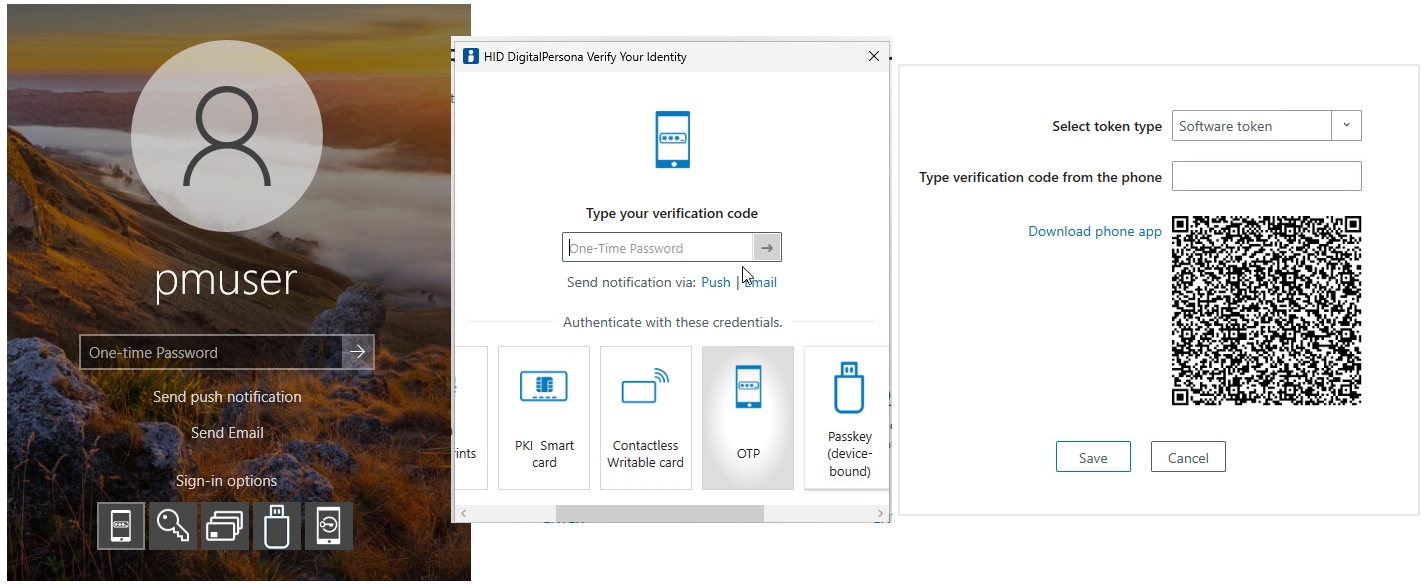Viewport: 1422px width, 588px height.
Task: Select the Contactless Writable card credential
Action: tap(646, 417)
